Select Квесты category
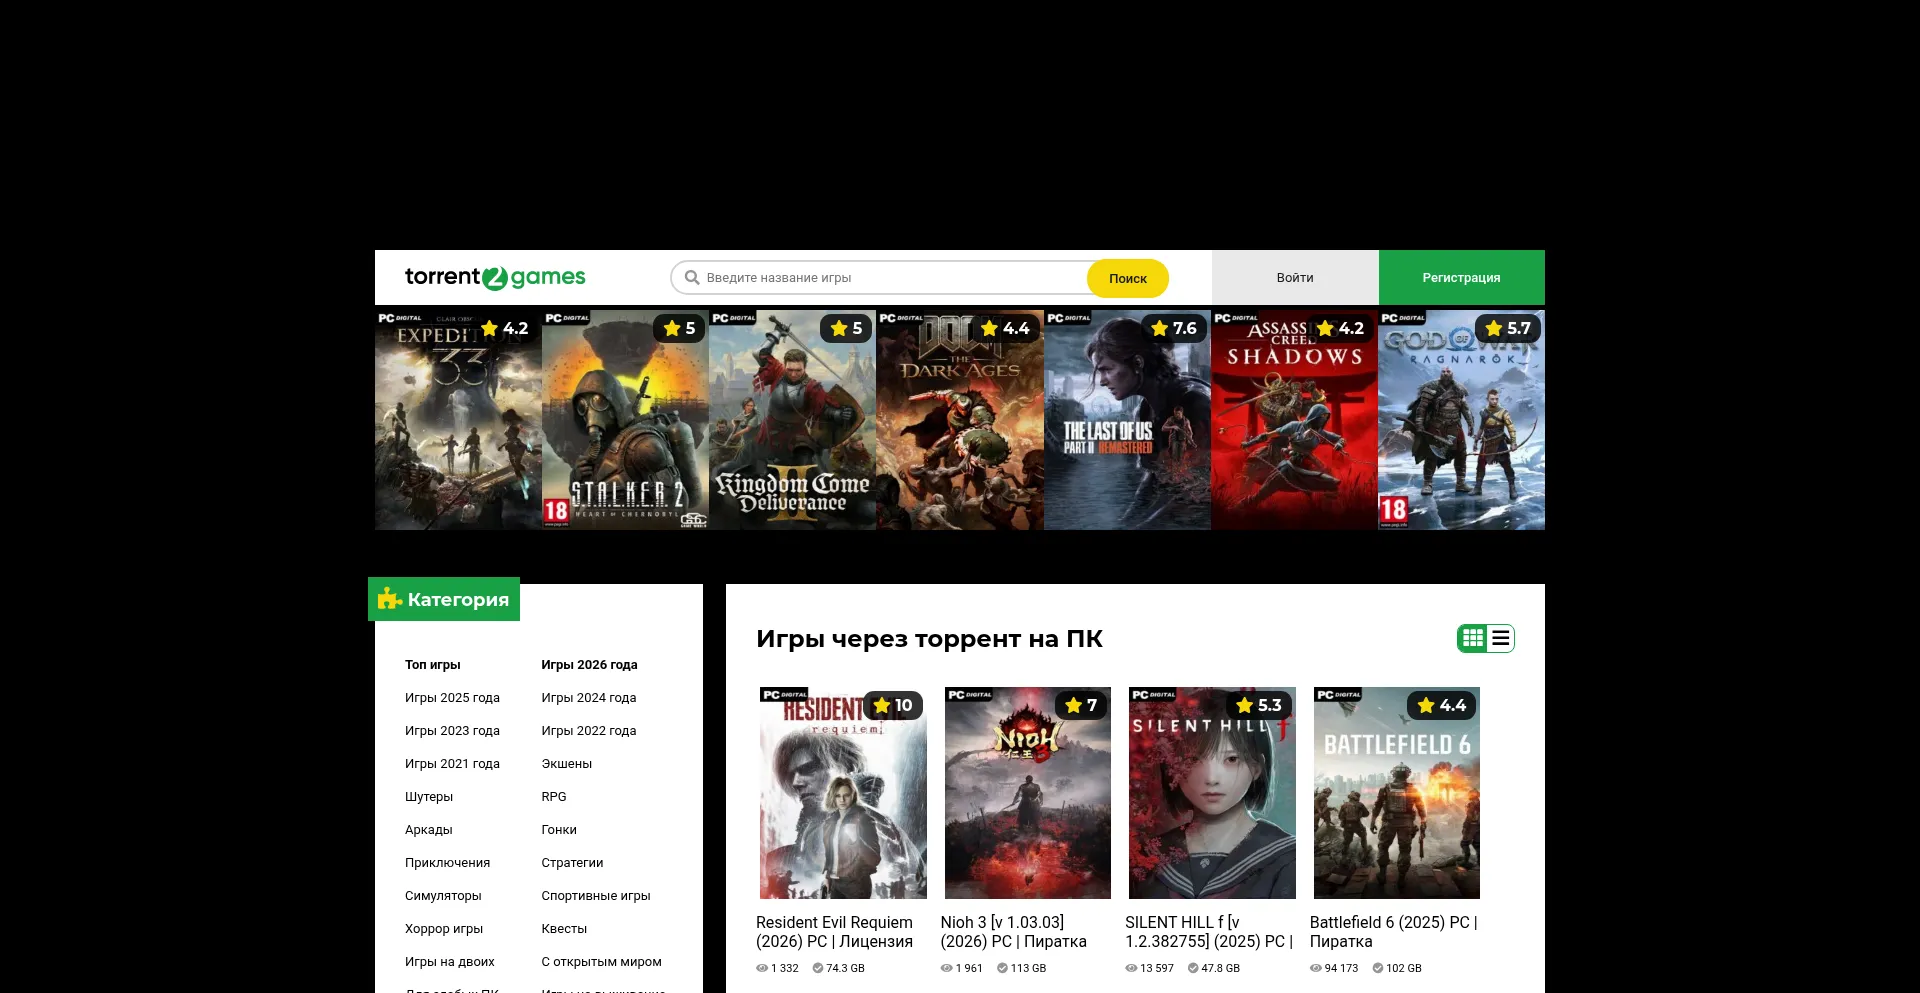Image resolution: width=1920 pixels, height=993 pixels. (564, 929)
